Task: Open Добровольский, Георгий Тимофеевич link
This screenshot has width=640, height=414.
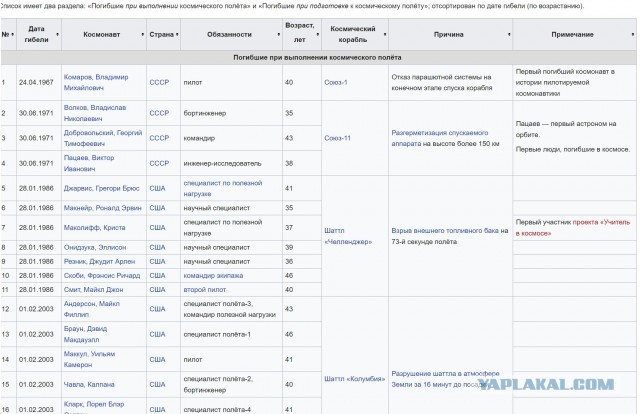Action: pos(103,138)
